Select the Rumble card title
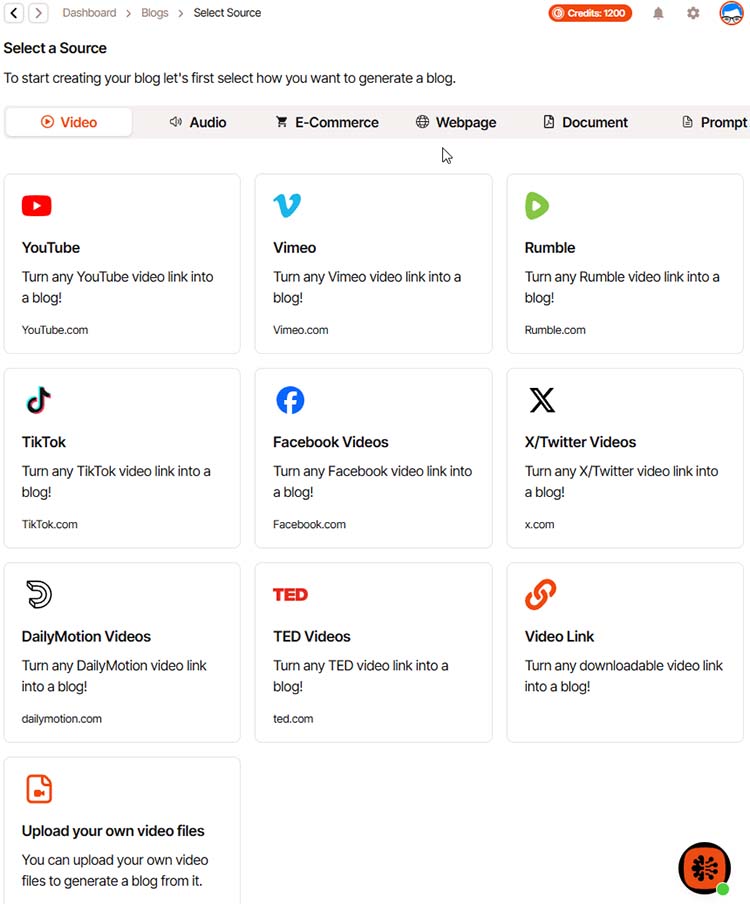Viewport: 750px width, 904px height. click(x=550, y=248)
